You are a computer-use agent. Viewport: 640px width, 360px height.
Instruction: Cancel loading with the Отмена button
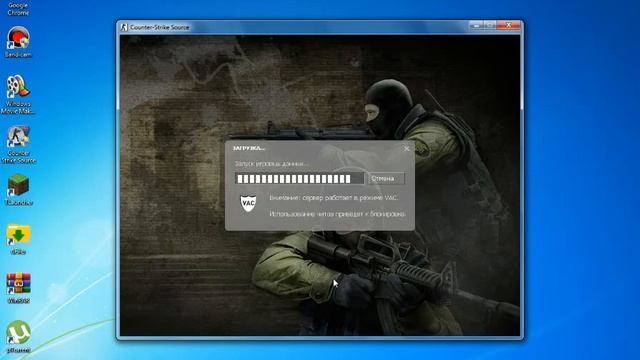386,178
